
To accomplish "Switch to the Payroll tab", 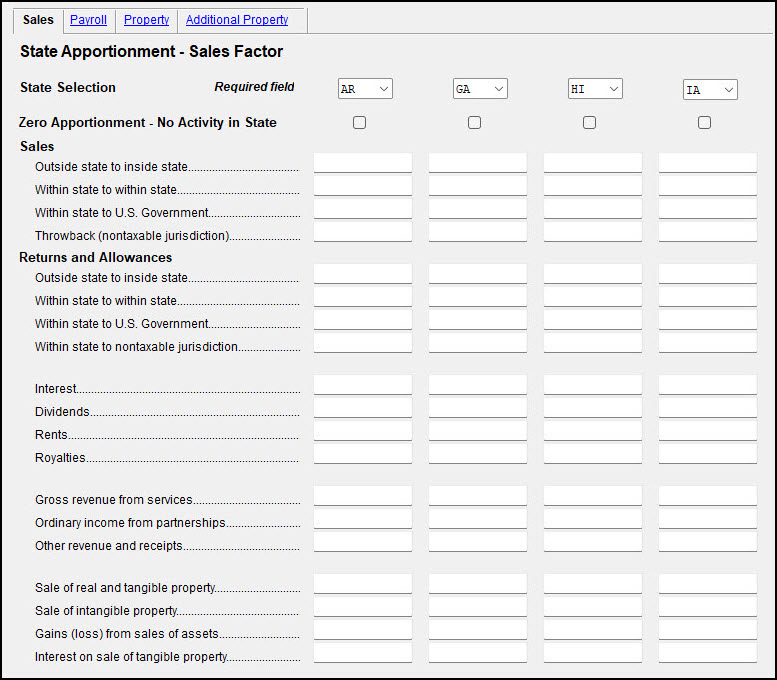I will pyautogui.click(x=88, y=20).
